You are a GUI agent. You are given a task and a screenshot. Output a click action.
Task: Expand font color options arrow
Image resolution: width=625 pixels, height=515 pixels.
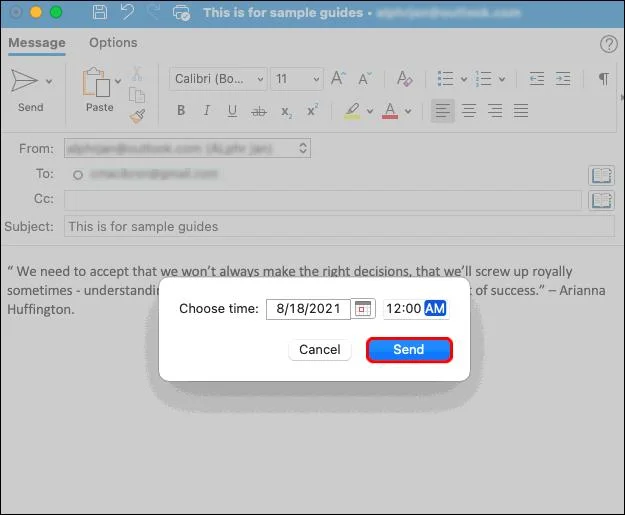click(x=408, y=111)
